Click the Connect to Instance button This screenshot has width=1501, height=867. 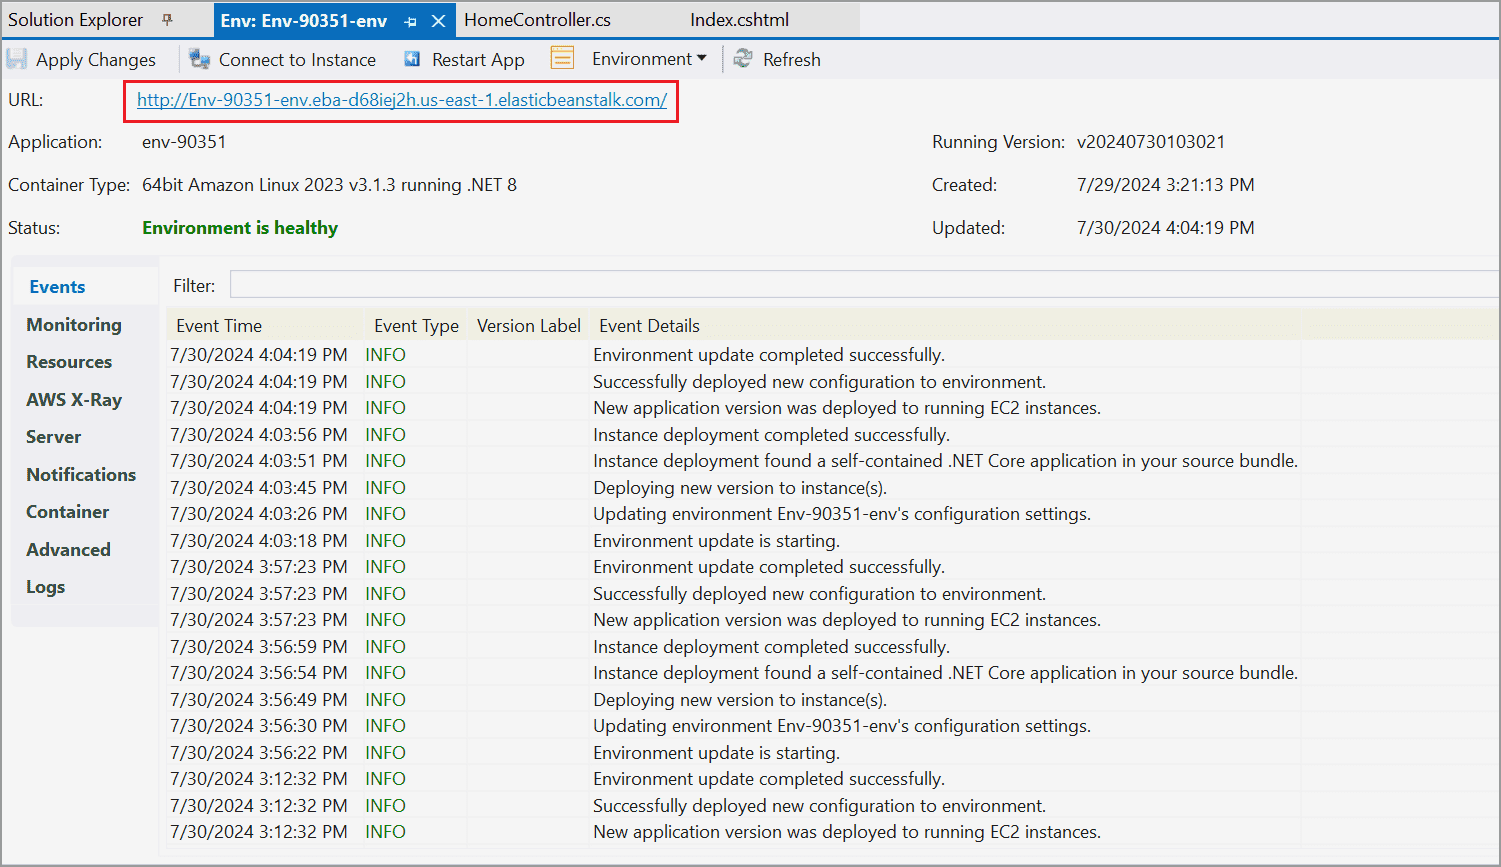click(x=282, y=58)
